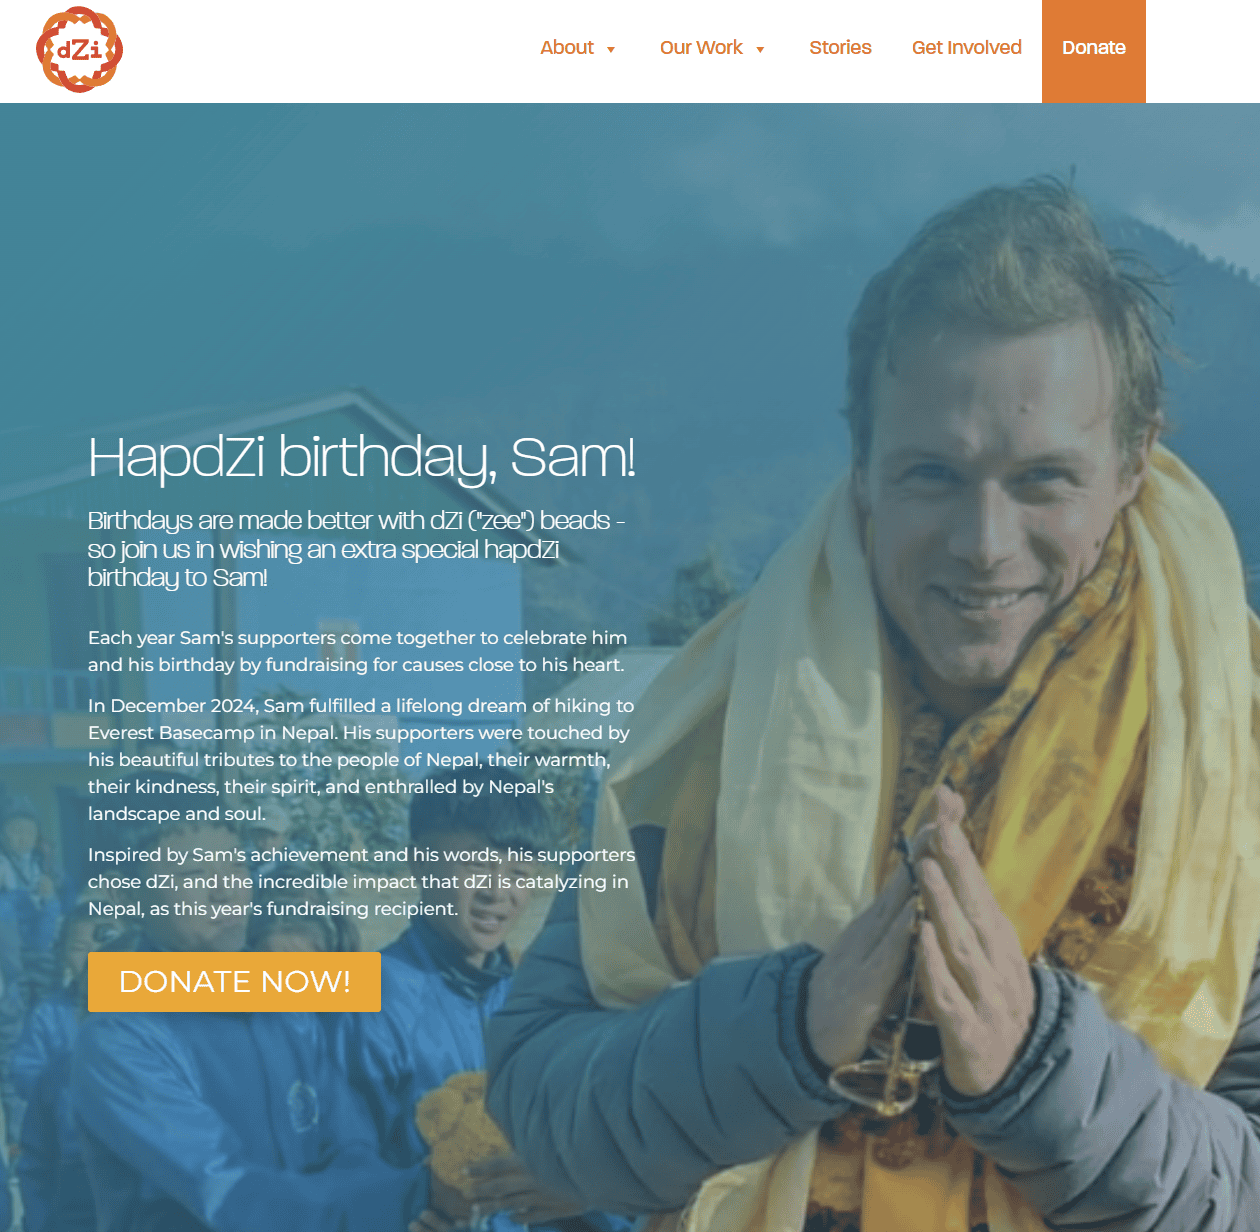Click the paragraph starting "Each year Sam's supporters"

357,651
